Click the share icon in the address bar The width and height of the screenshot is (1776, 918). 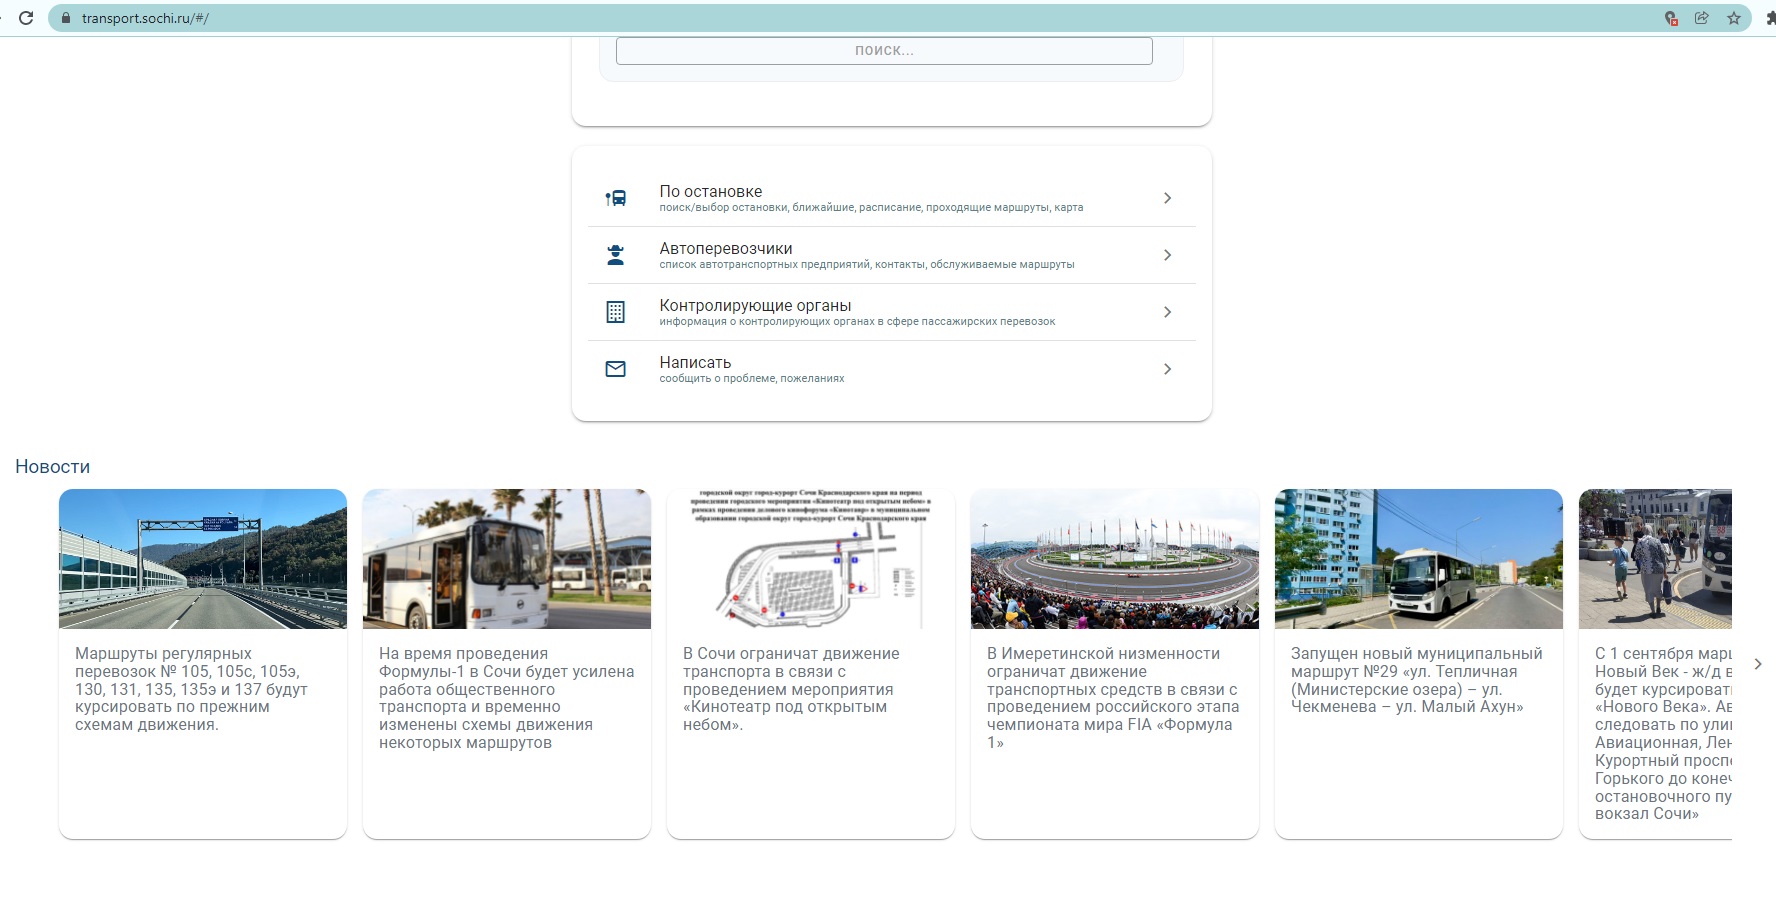point(1702,18)
